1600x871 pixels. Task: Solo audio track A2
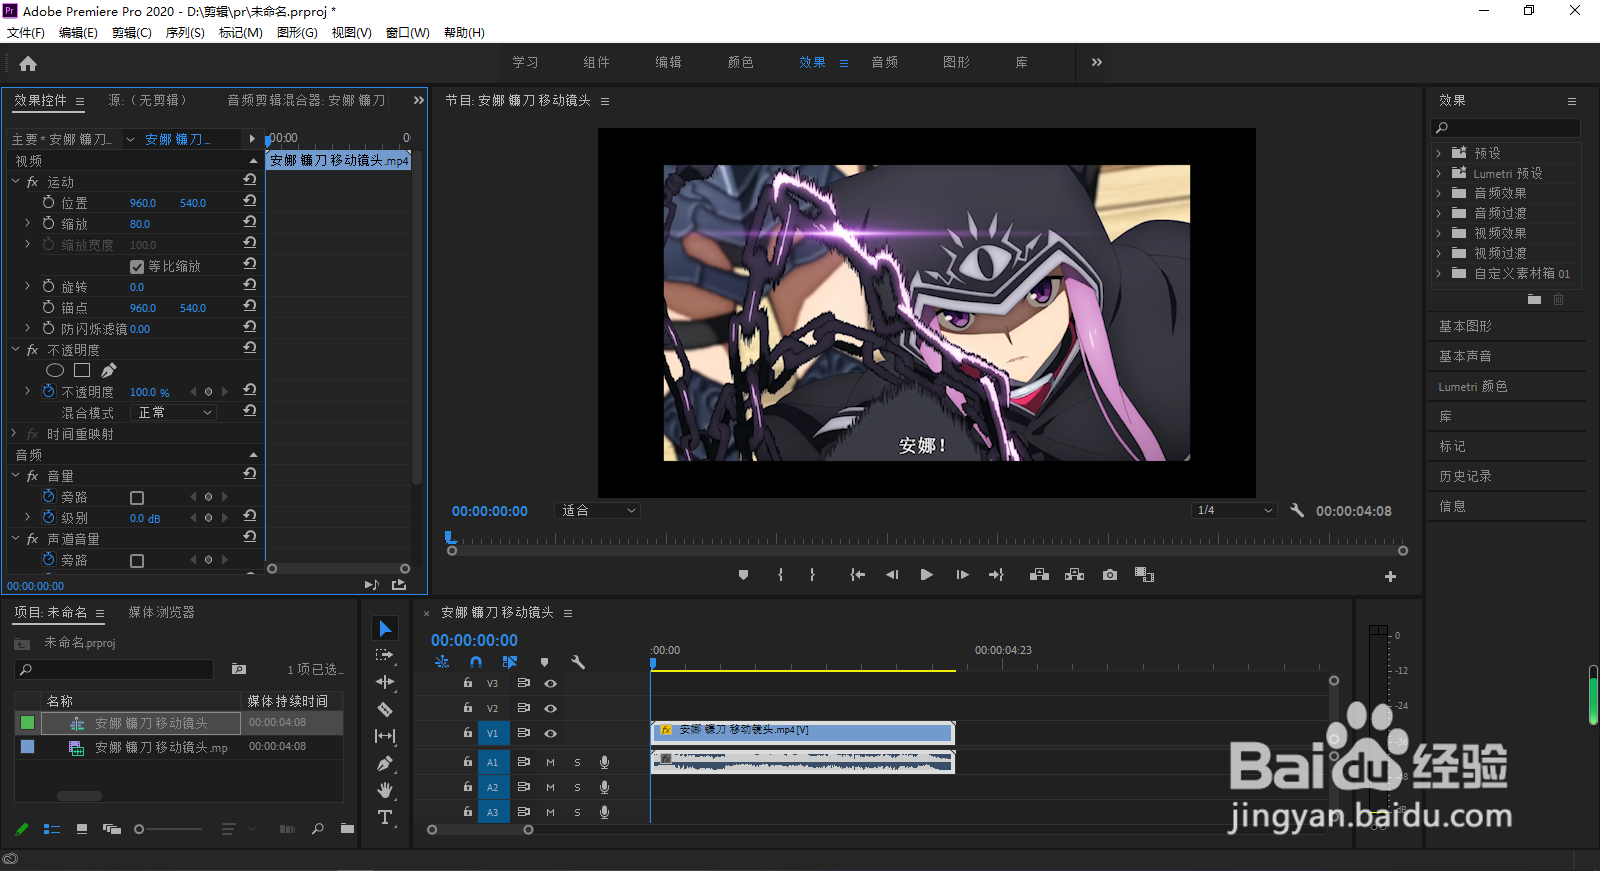[577, 787]
